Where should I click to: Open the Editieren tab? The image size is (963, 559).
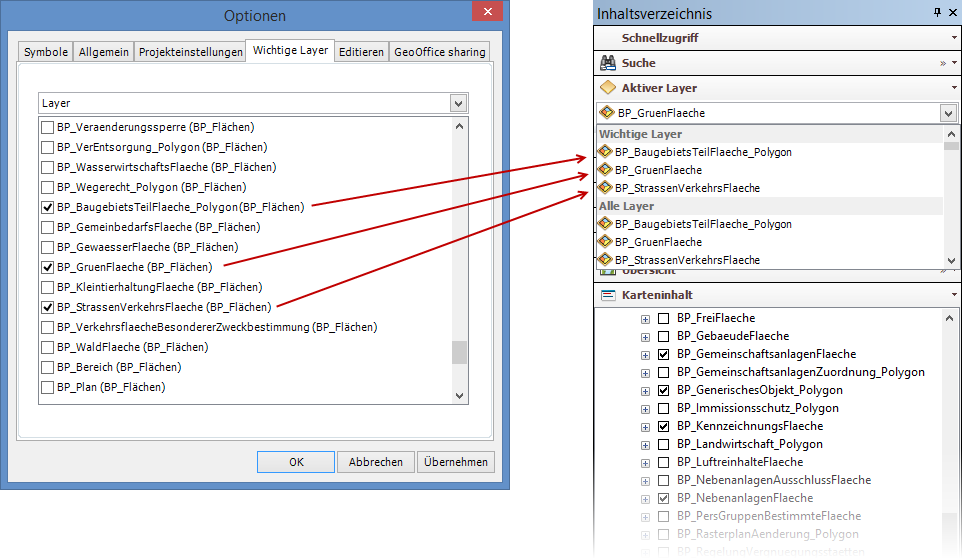point(361,52)
